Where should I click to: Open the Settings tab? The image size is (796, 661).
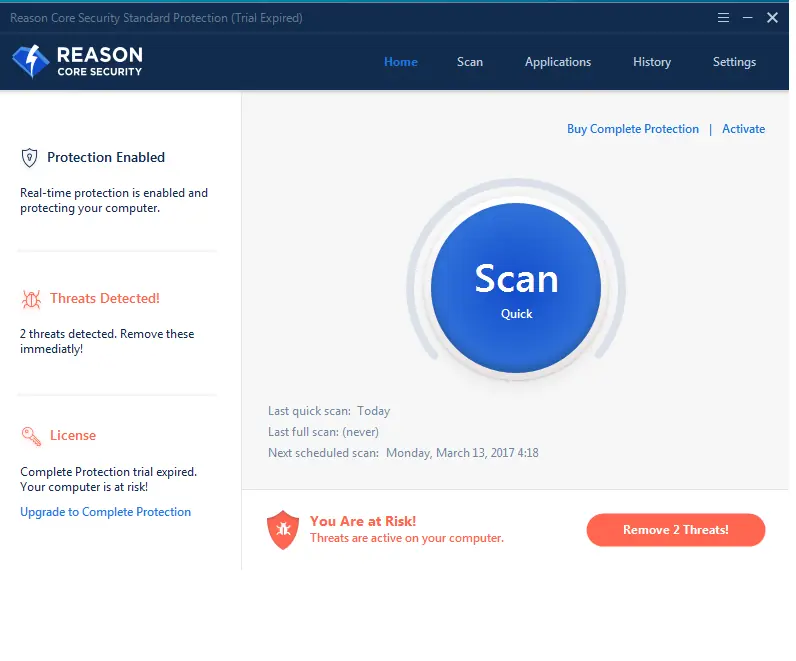click(x=734, y=62)
